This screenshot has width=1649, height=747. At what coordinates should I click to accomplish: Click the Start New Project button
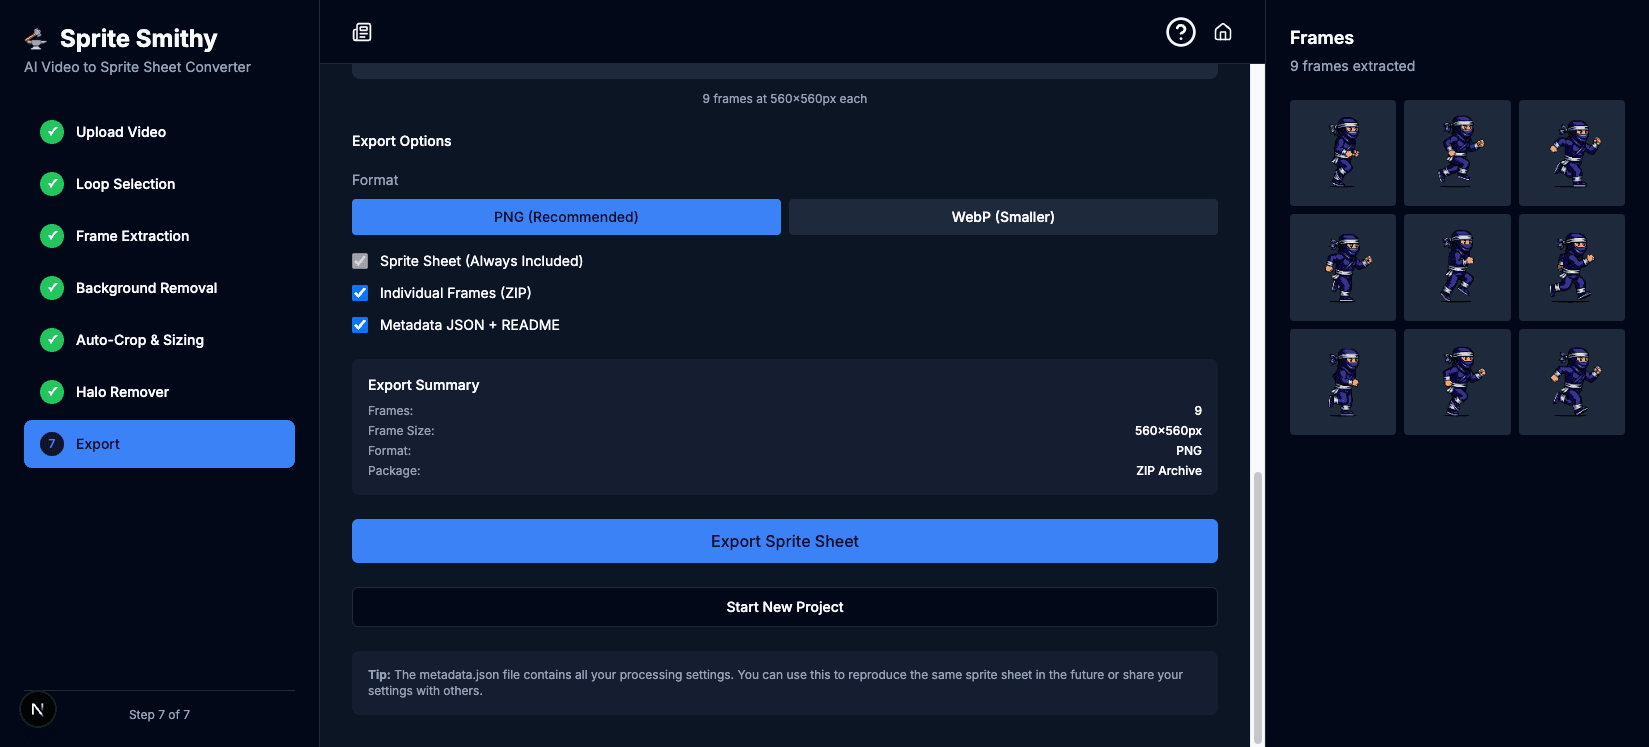coord(784,607)
